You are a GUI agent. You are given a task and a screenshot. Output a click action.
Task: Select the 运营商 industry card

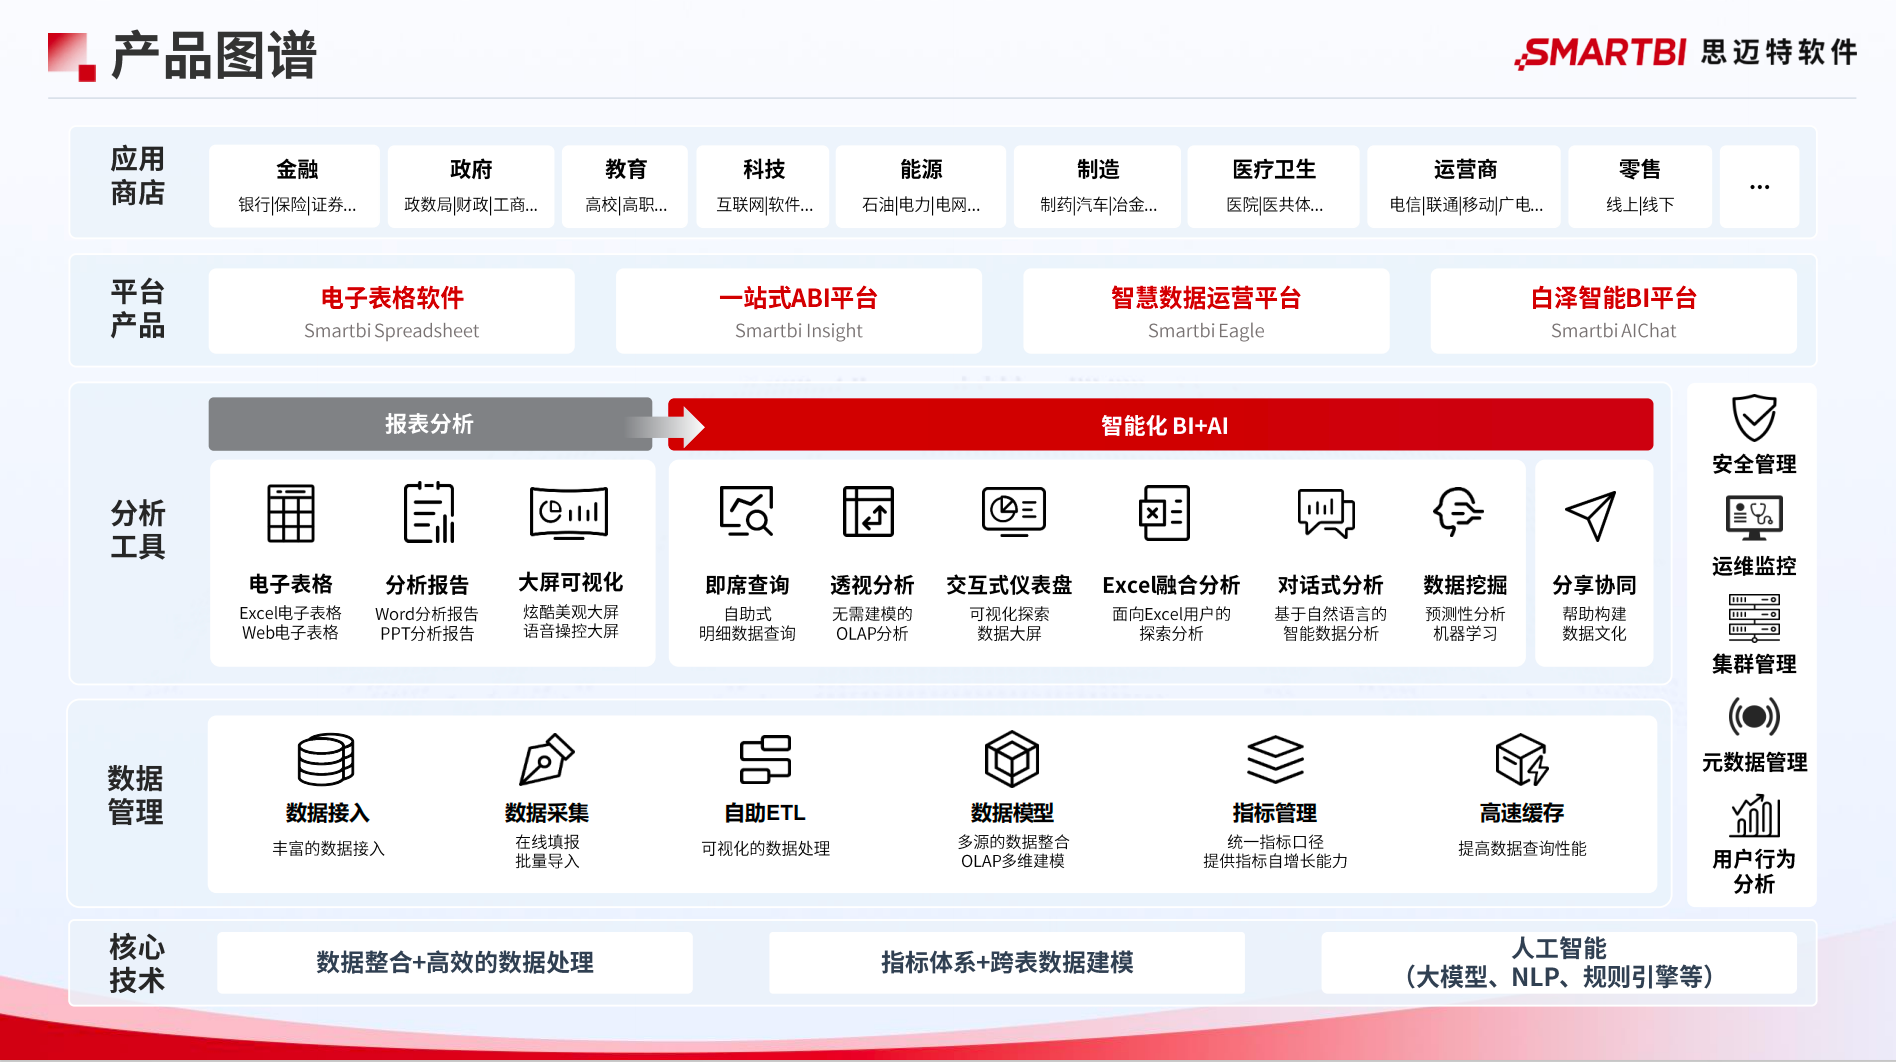(x=1464, y=186)
